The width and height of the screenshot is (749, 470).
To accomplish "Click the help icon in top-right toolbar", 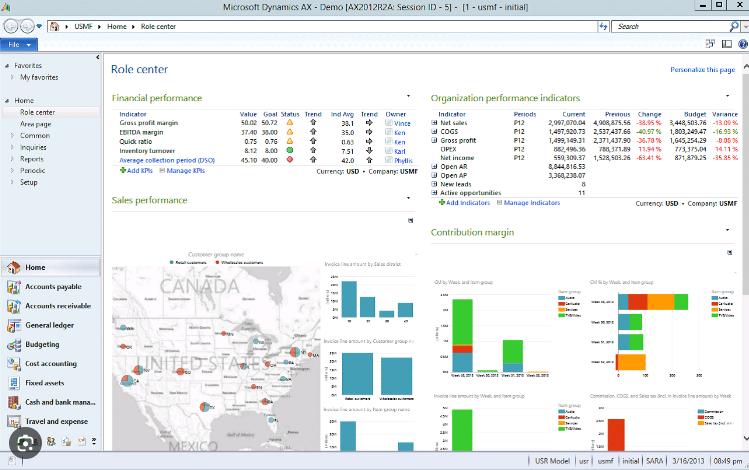I will click(x=743, y=44).
